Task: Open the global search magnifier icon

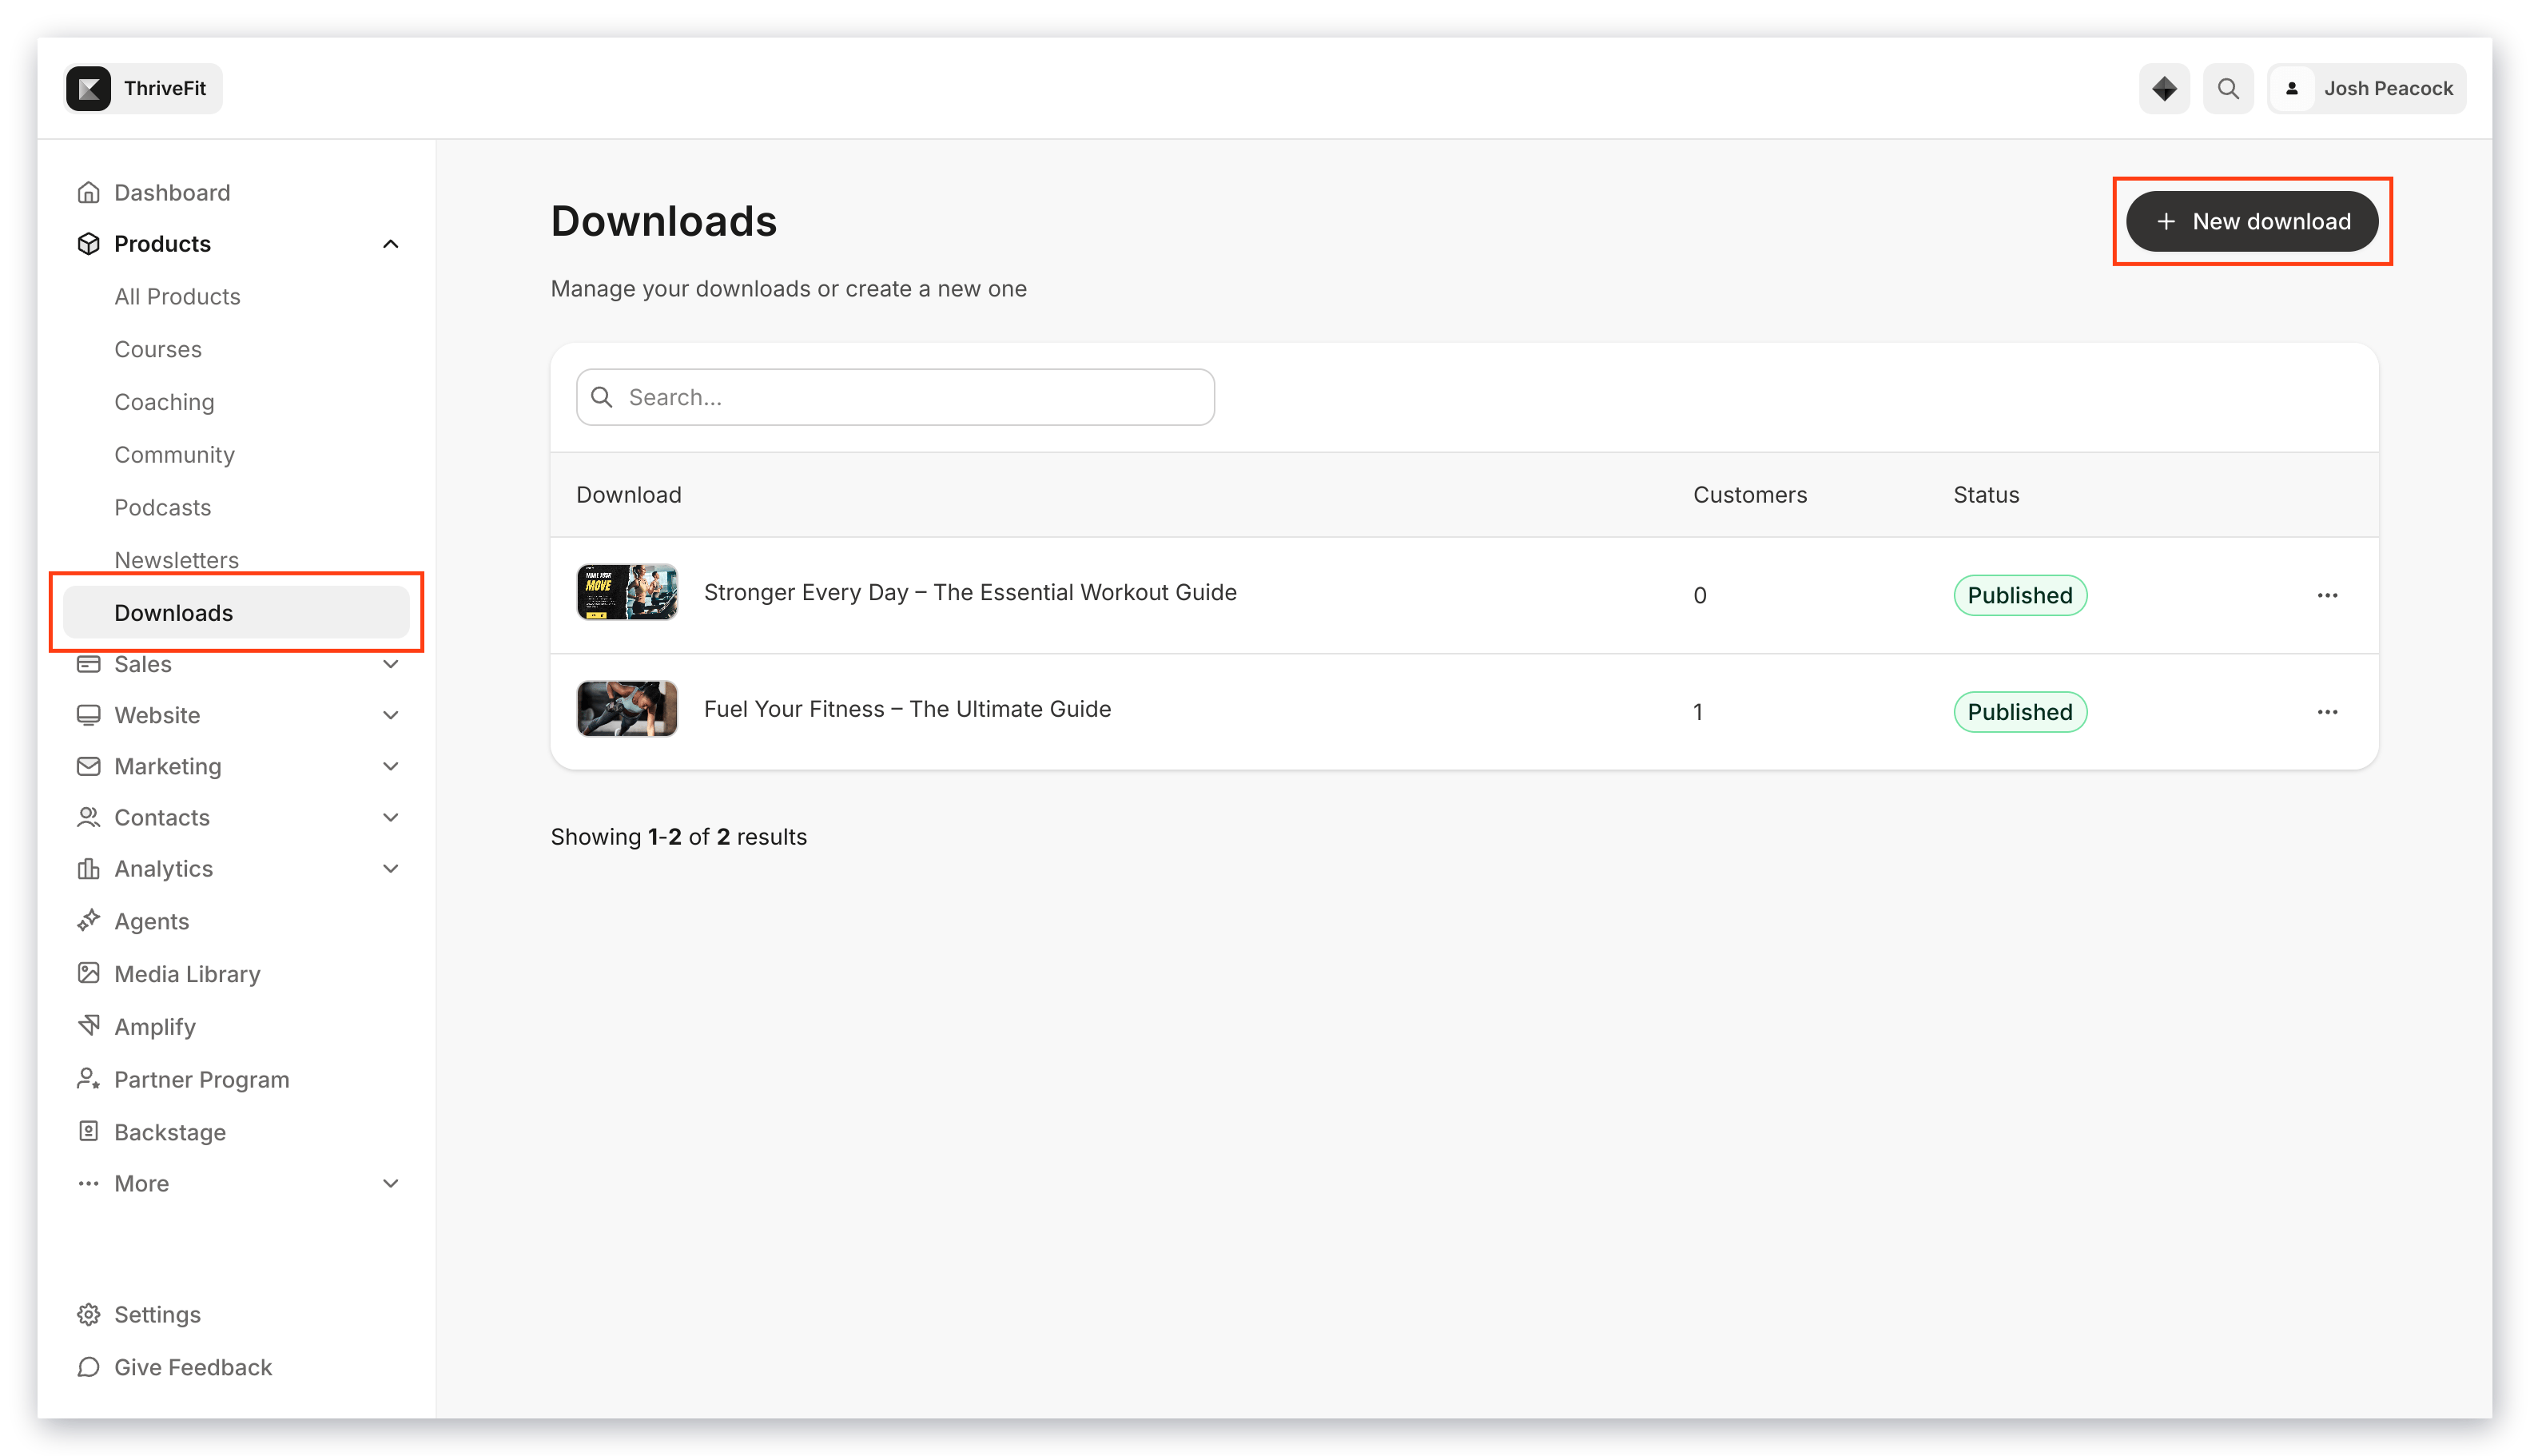Action: click(x=2227, y=88)
